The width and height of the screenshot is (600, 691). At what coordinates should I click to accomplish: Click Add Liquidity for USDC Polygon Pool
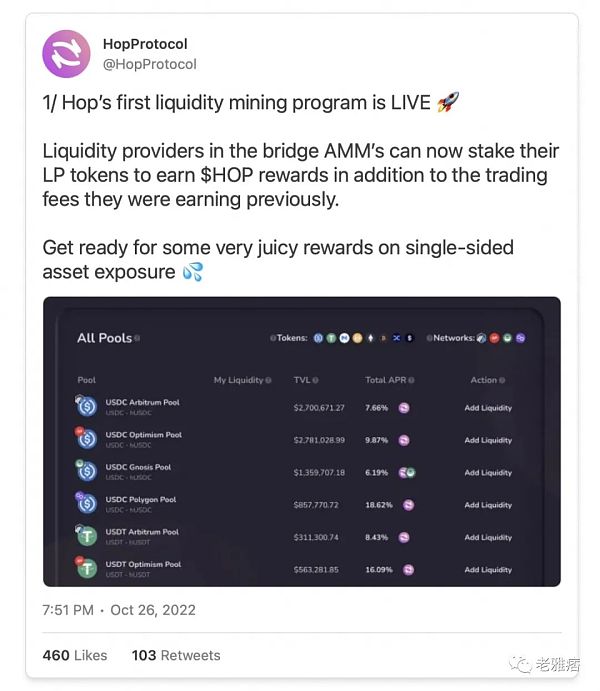(488, 505)
